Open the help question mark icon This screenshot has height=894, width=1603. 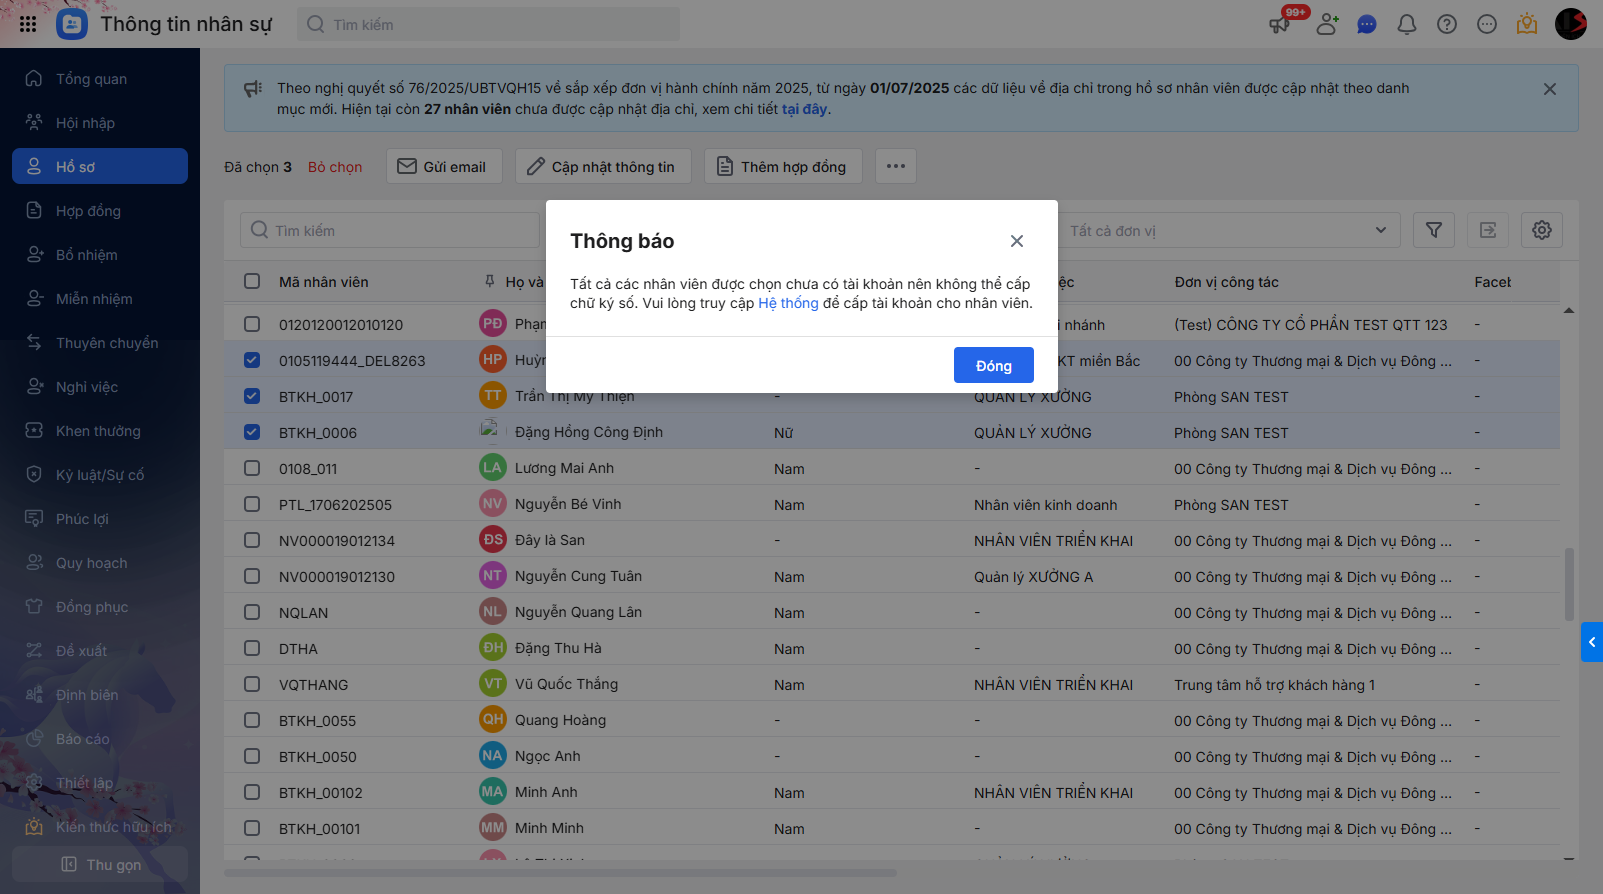1446,24
